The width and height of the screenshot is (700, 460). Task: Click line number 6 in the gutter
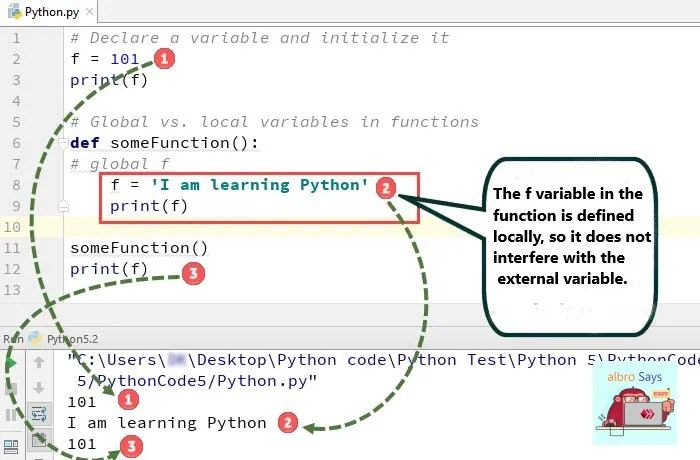click(16, 143)
